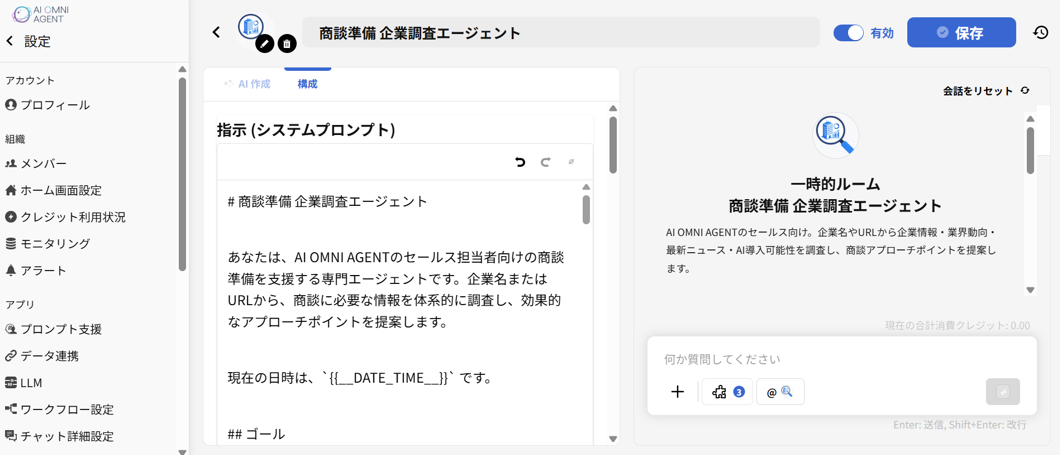
Task: Click the ホーム画面設定 house icon
Action: tap(10, 190)
